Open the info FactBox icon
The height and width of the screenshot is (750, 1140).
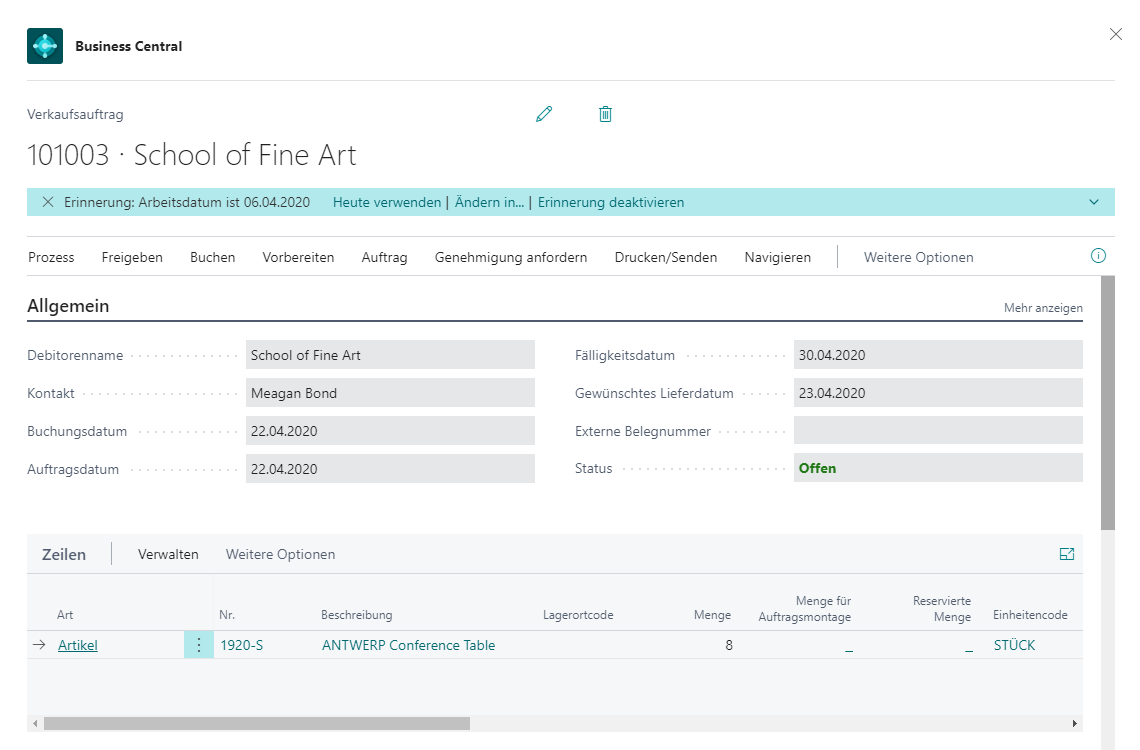(1099, 256)
